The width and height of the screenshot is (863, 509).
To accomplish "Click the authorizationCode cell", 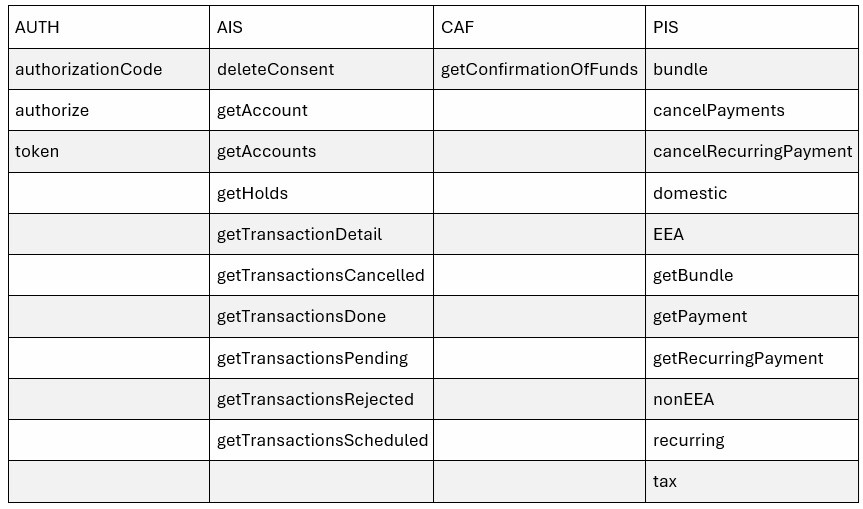I will 109,69.
